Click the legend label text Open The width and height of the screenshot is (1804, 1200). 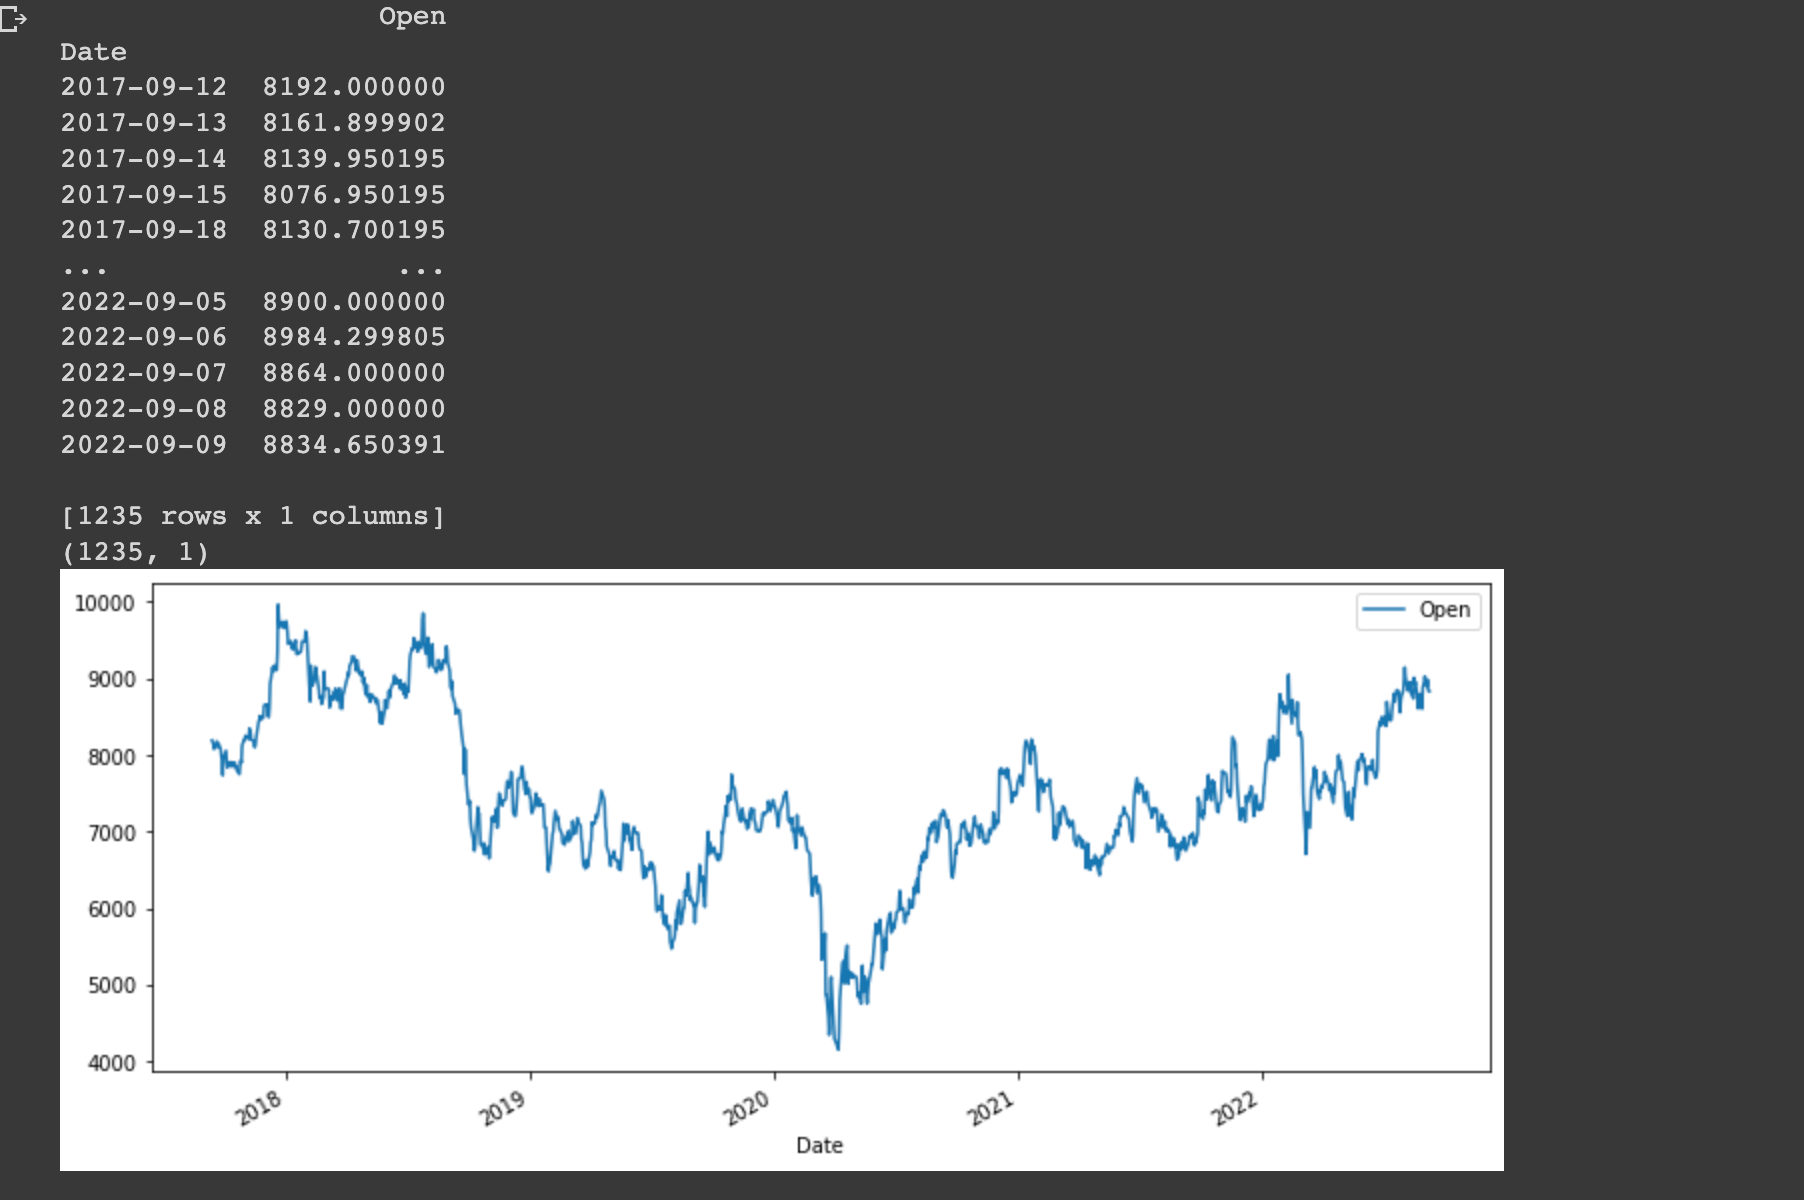click(1444, 610)
